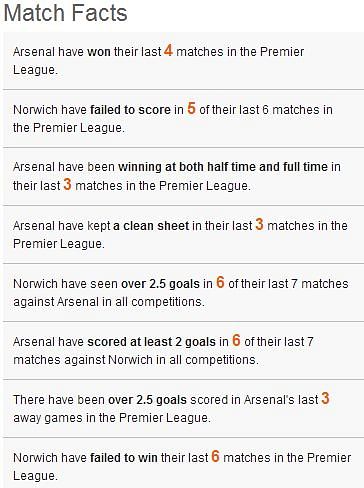The image size is (364, 488).
Task: Click the orange number 4 in first fact
Action: coord(168,51)
